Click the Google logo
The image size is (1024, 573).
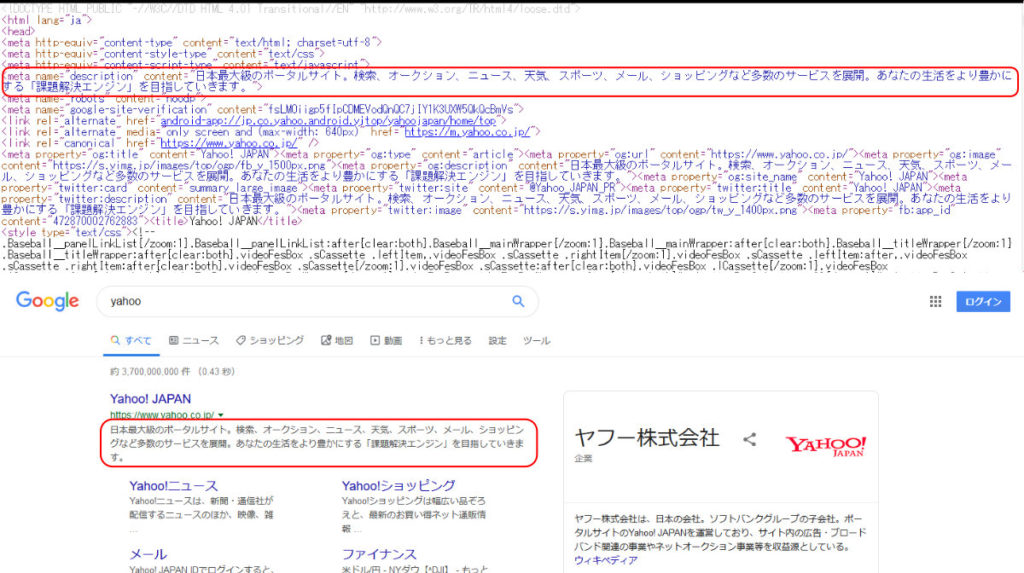point(47,301)
